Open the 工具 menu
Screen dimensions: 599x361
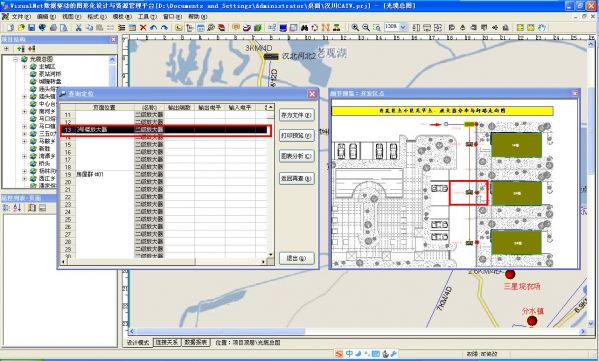click(147, 17)
